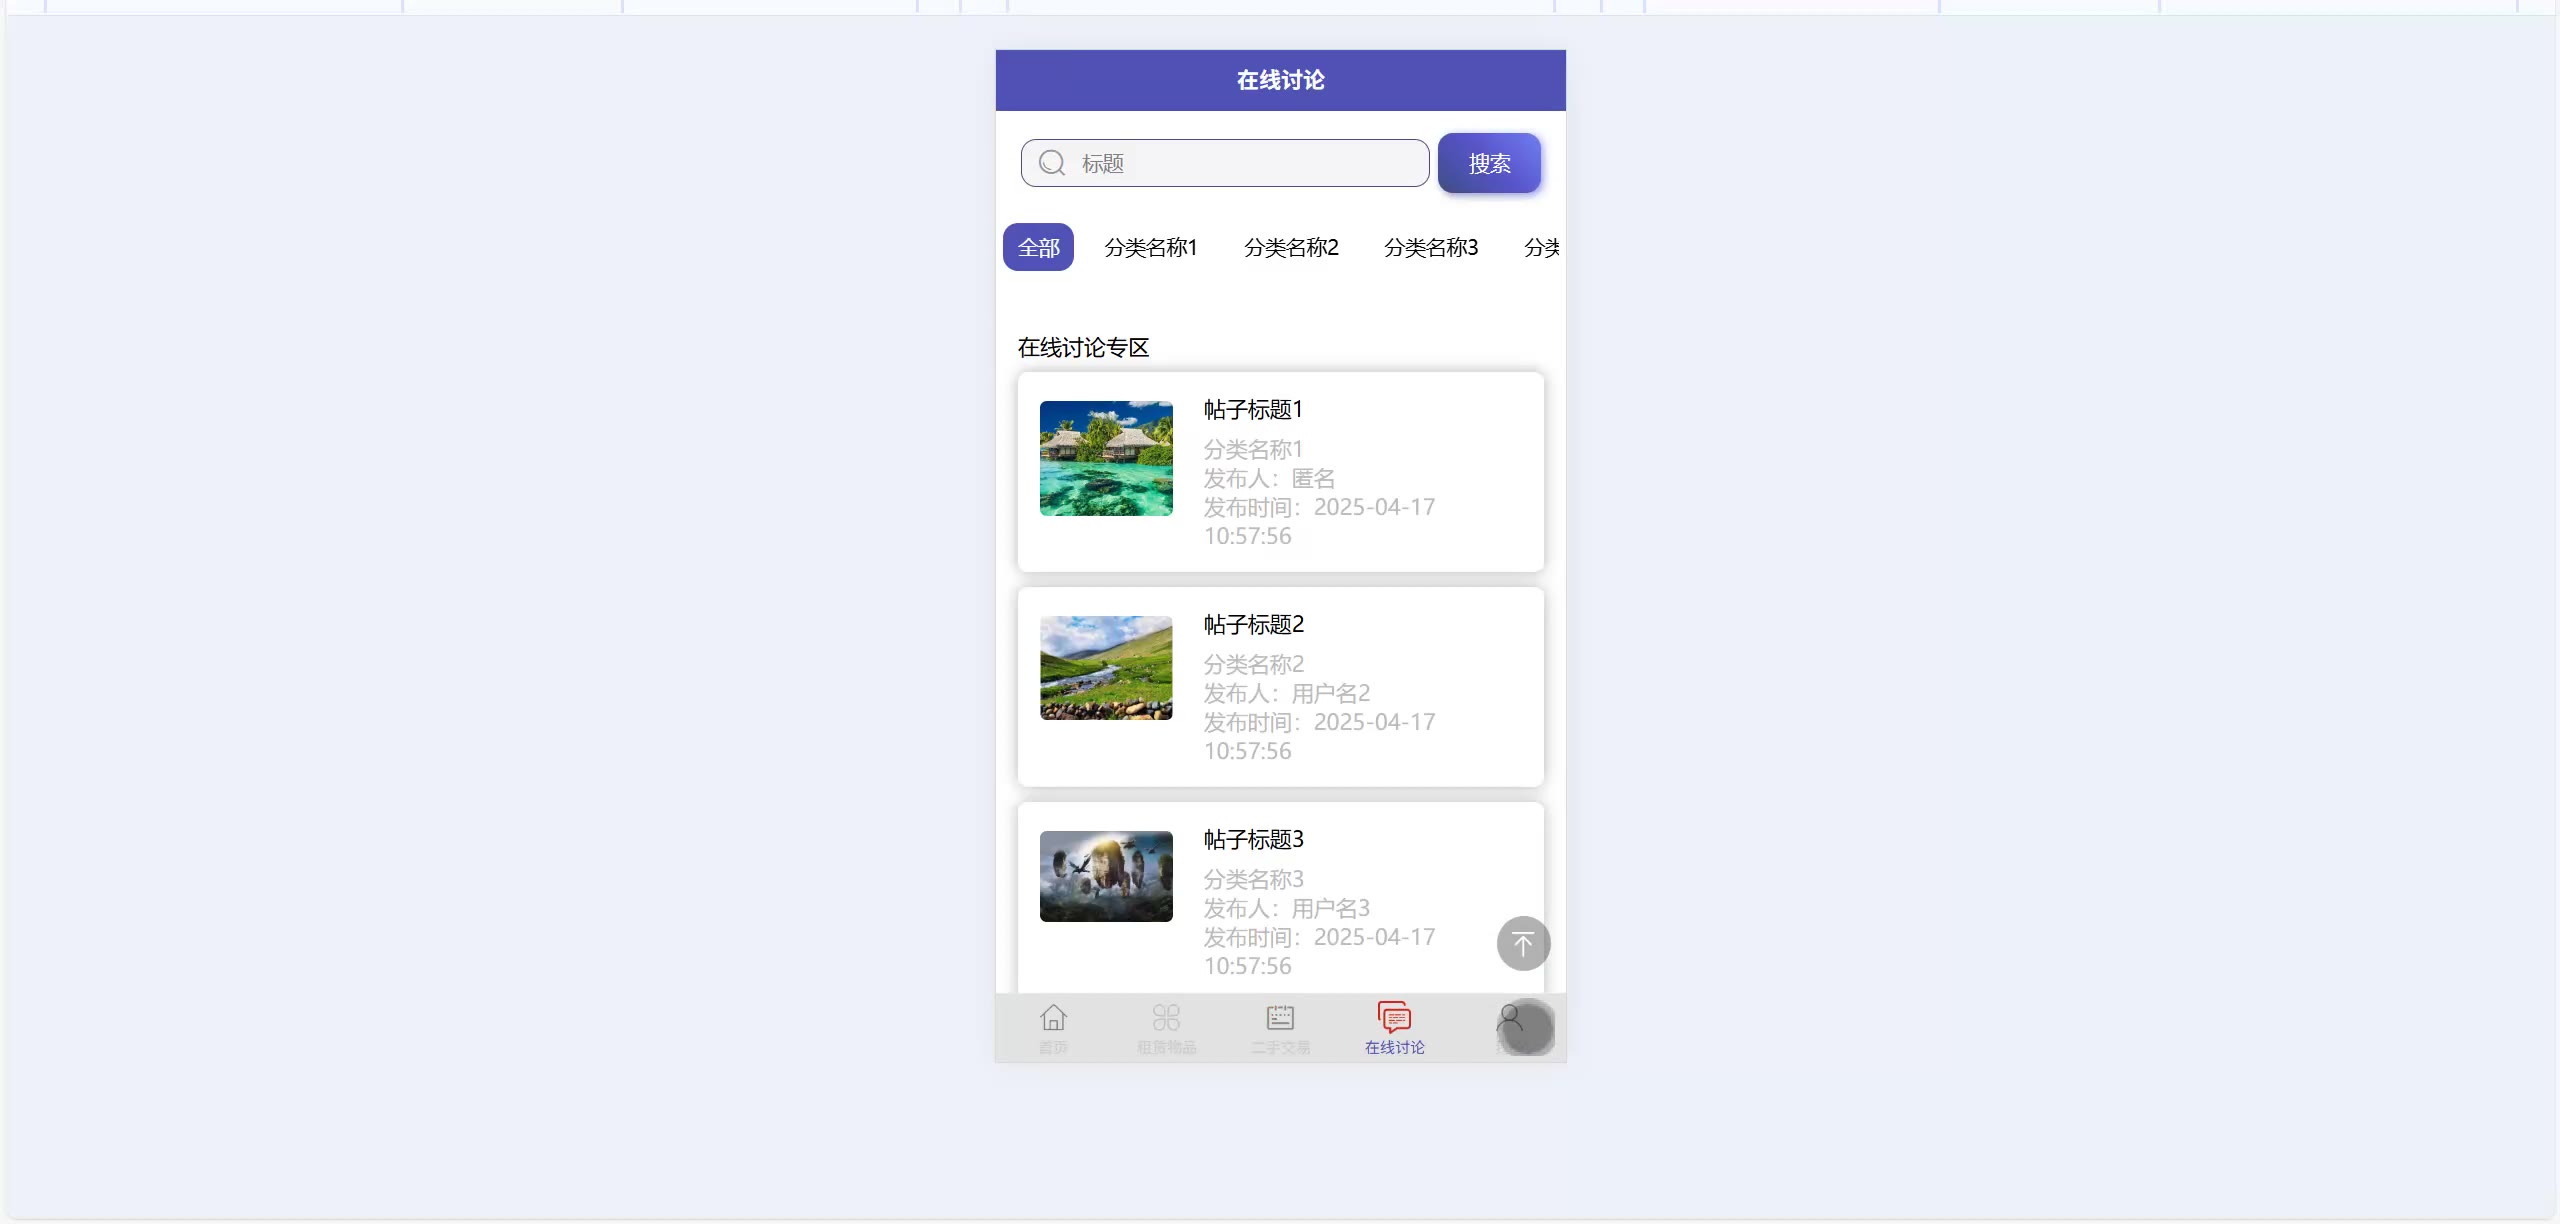Click the tropical lagoon thumbnail image

[x=1106, y=458]
